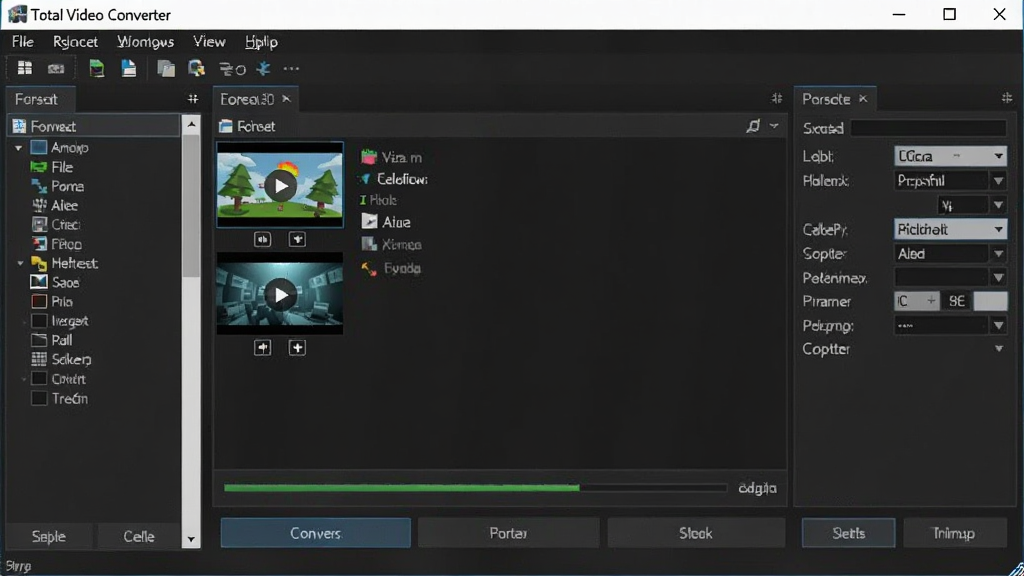Select the Aiue list item

(x=386, y=222)
